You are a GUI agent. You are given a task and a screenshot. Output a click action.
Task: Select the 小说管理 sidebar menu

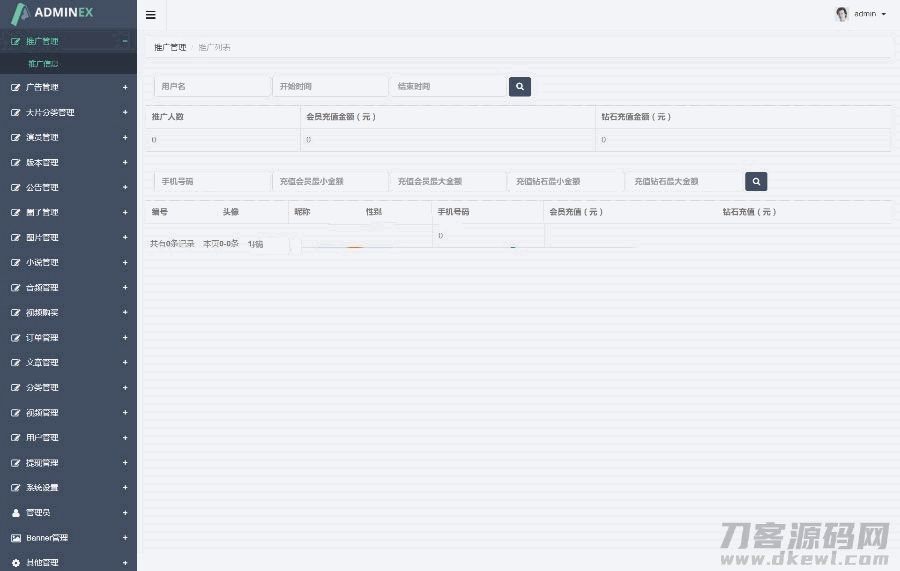coord(42,263)
